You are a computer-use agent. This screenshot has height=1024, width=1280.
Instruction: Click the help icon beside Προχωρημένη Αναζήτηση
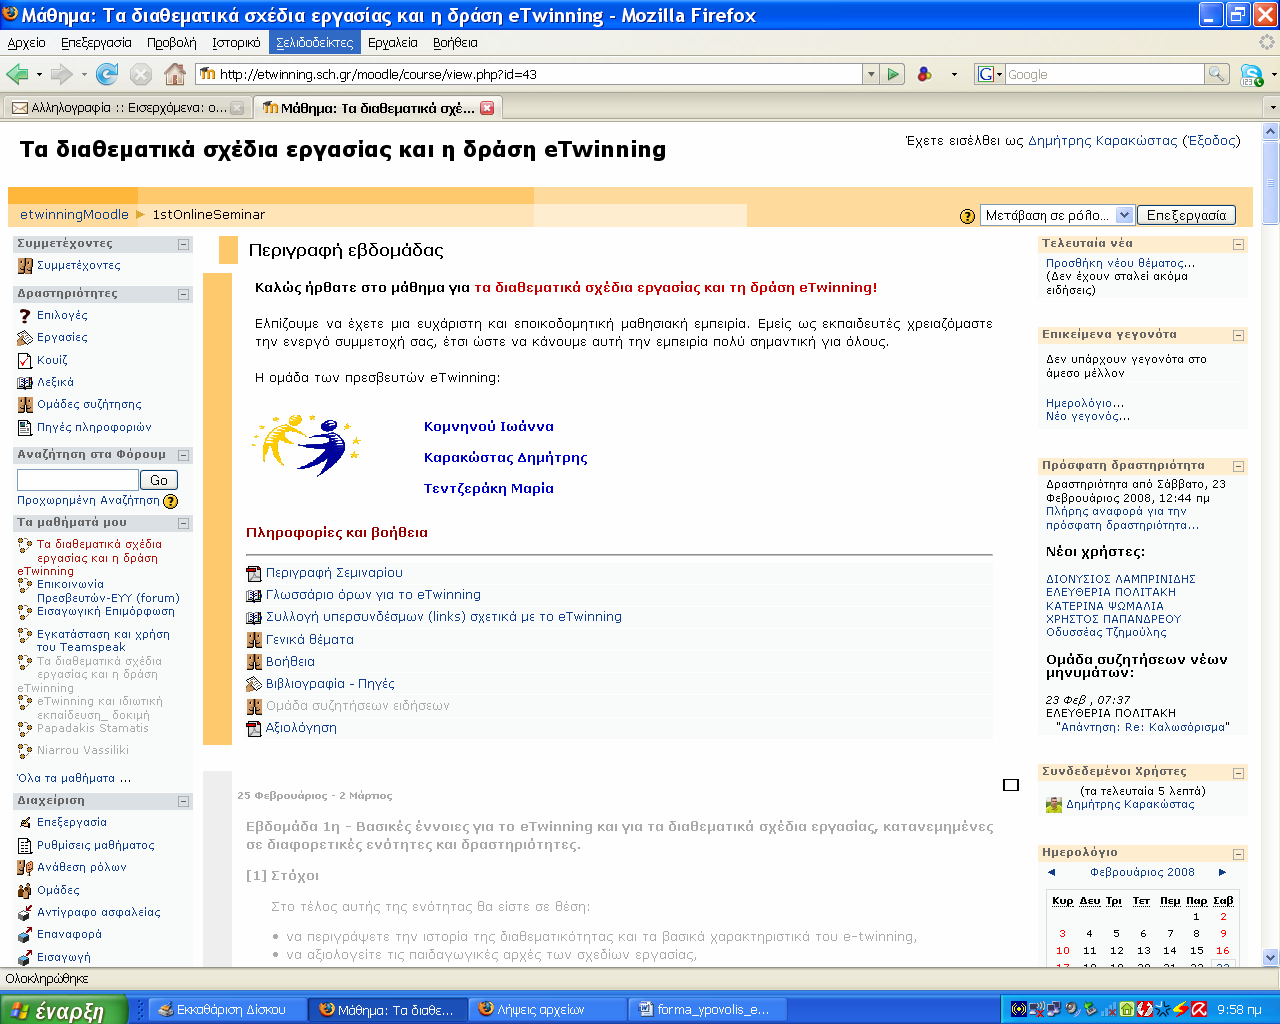click(x=171, y=501)
